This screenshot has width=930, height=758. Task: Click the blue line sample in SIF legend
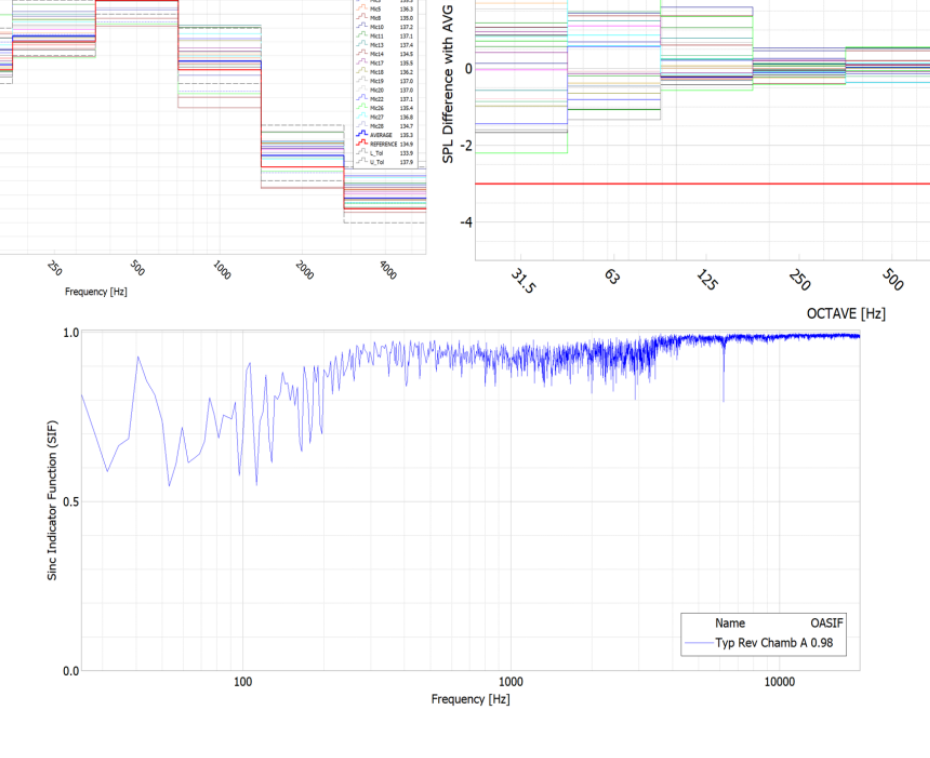698,643
